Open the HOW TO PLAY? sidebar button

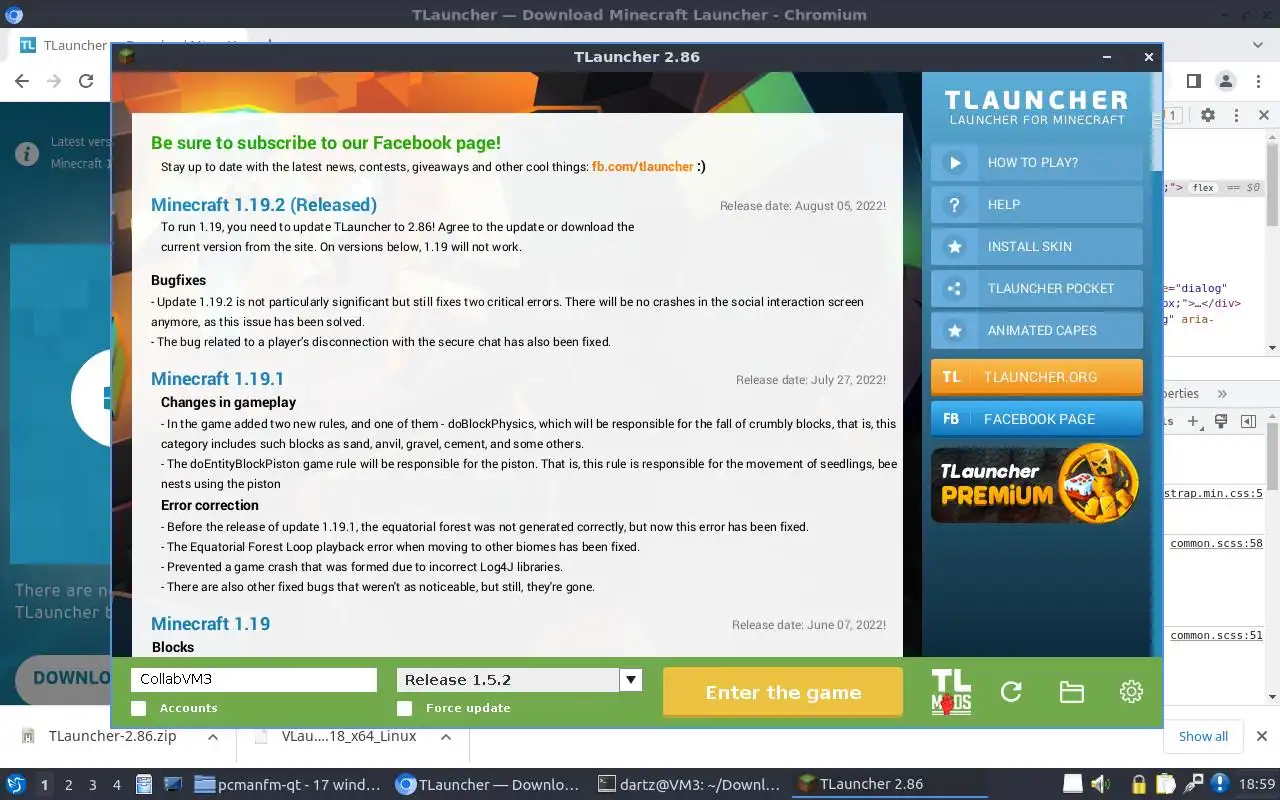point(1036,162)
